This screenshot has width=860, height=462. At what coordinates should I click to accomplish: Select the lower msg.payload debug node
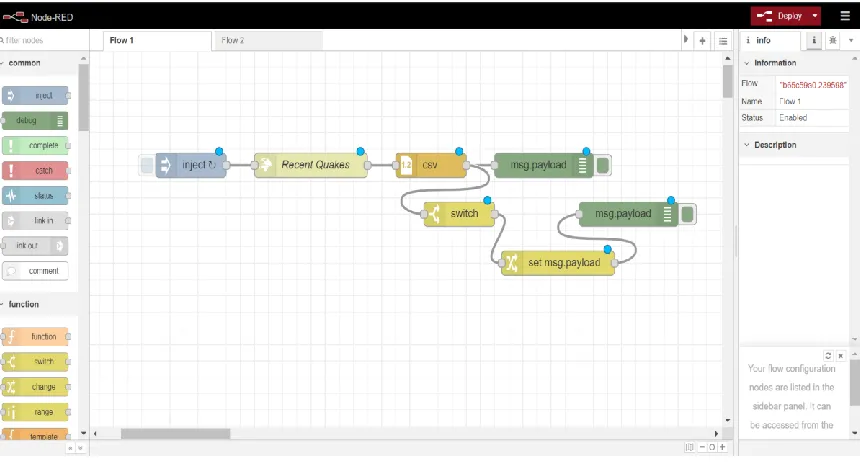(629, 214)
